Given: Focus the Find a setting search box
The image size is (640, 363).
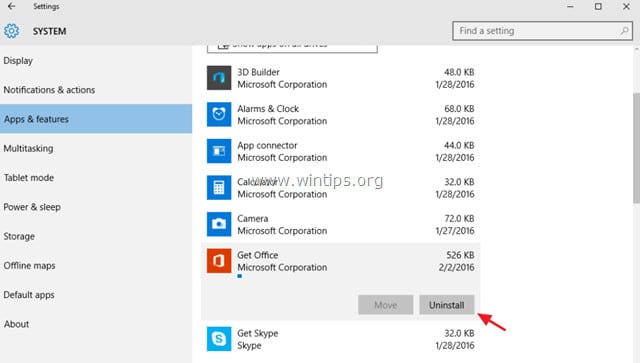Looking at the screenshot, I should tap(542, 31).
